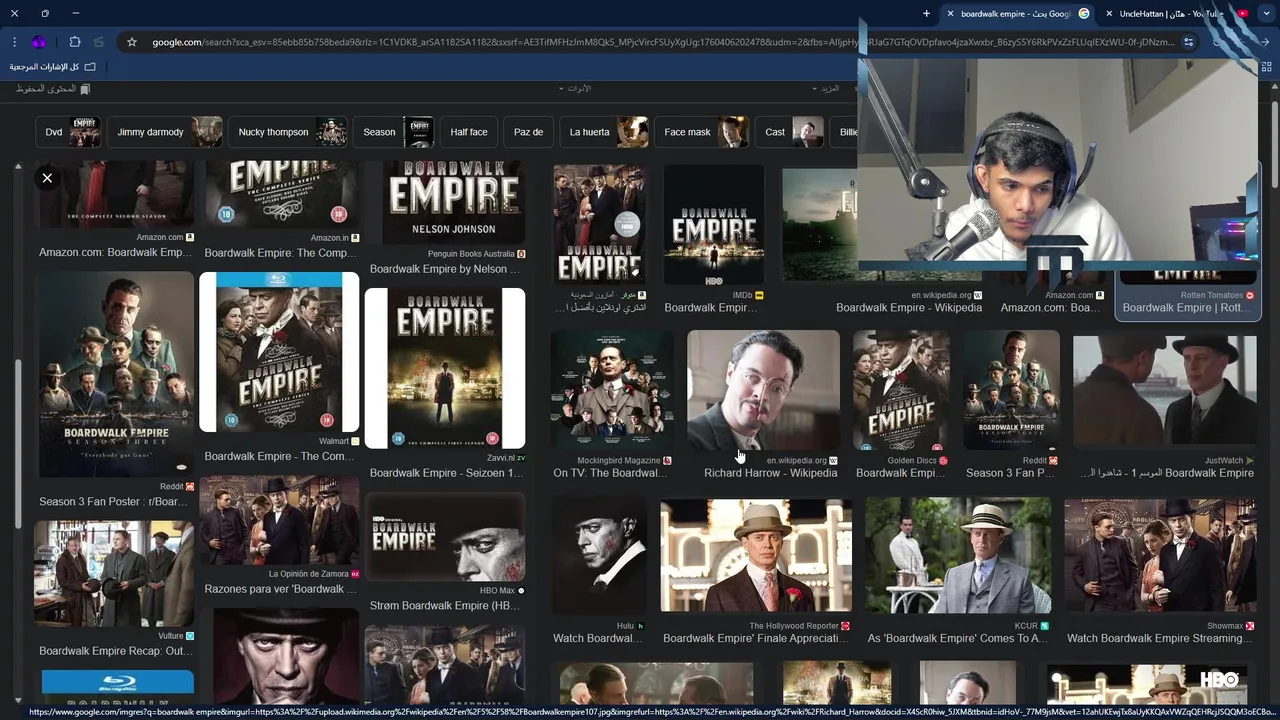Select the Season filter chip
1280x720 pixels.
[394, 132]
